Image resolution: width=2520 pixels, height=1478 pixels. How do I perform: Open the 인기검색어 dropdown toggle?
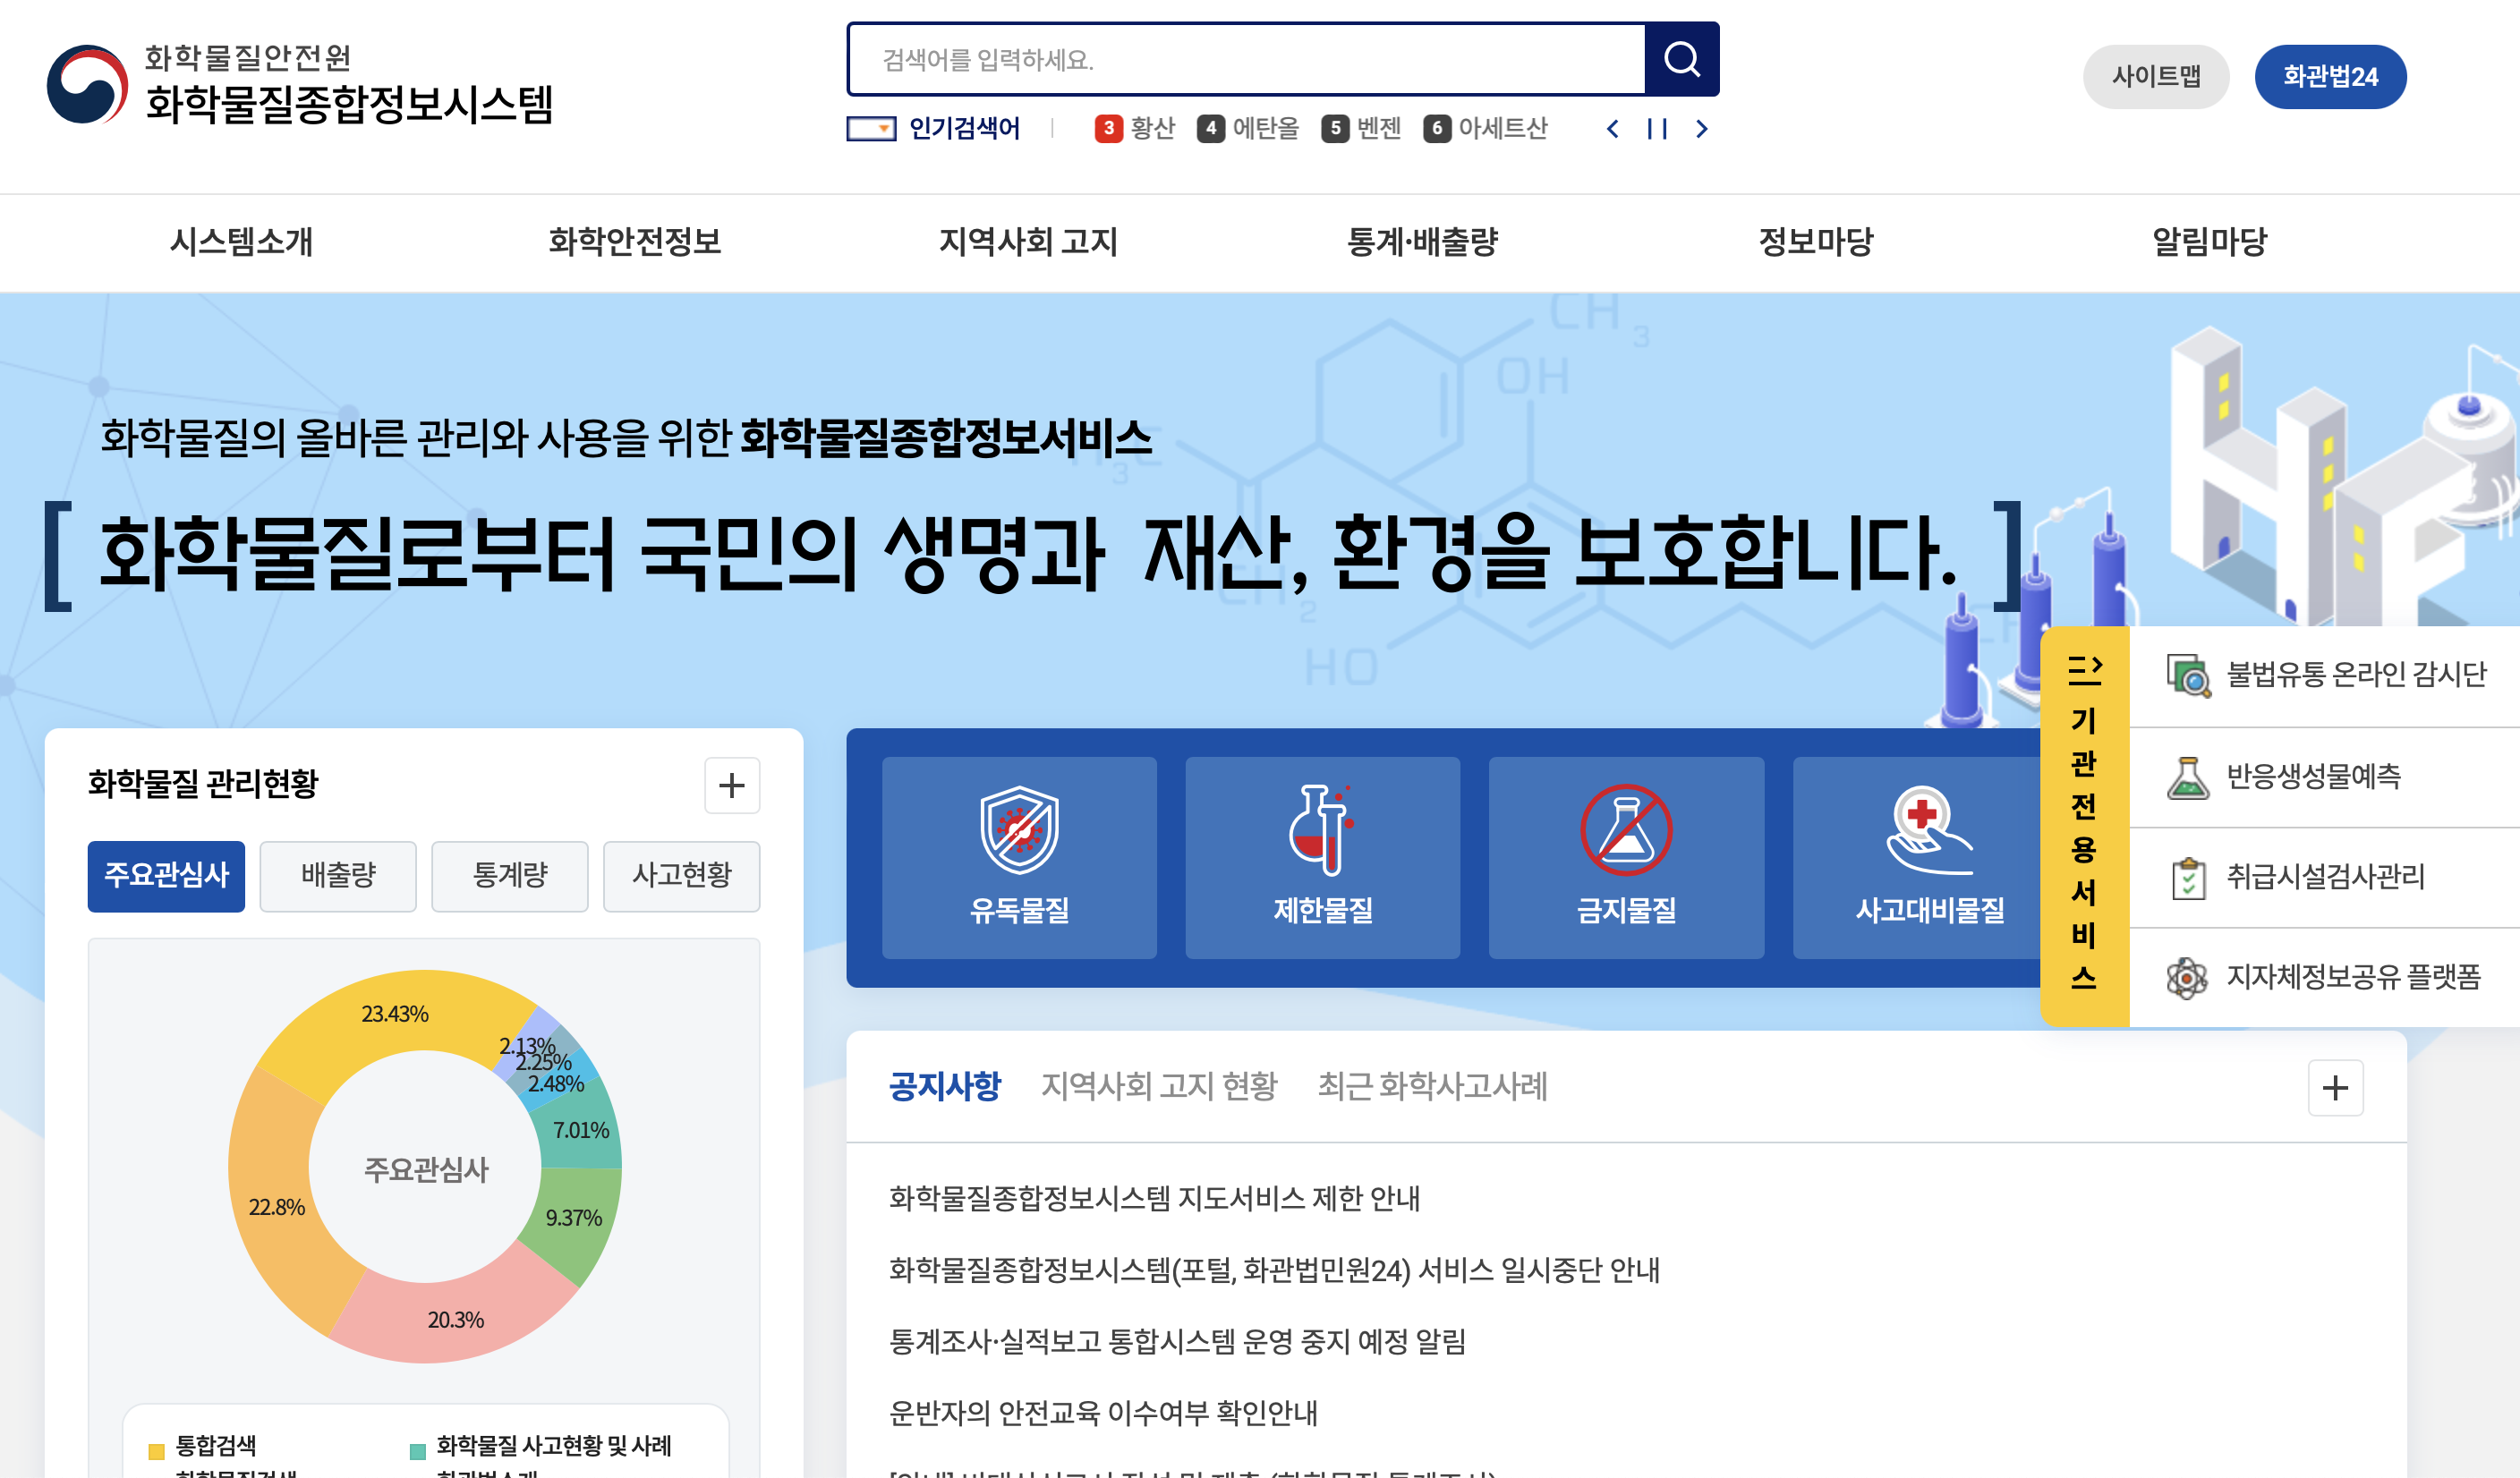click(x=871, y=129)
